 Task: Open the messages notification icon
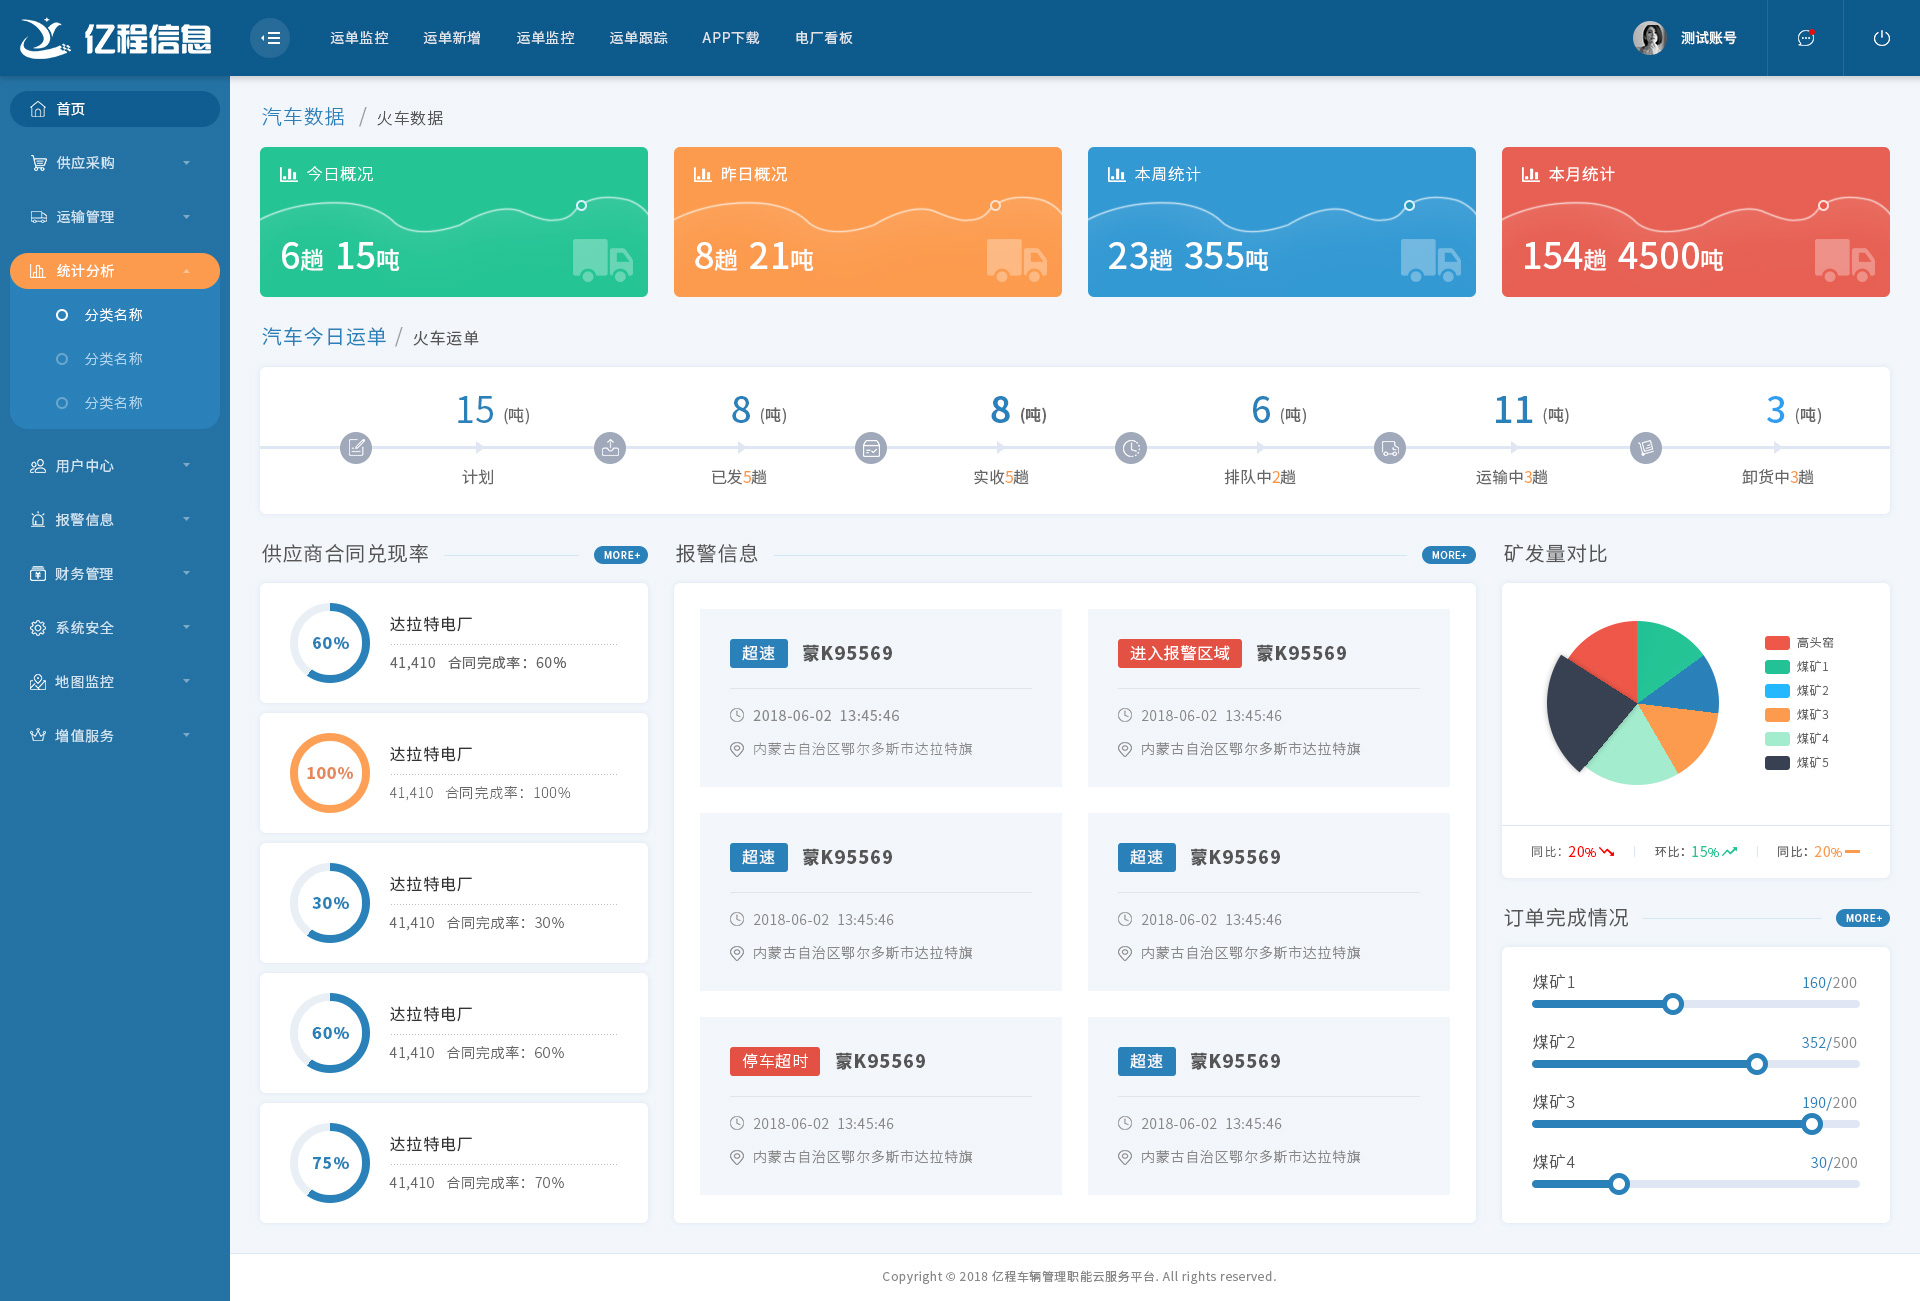(x=1805, y=38)
